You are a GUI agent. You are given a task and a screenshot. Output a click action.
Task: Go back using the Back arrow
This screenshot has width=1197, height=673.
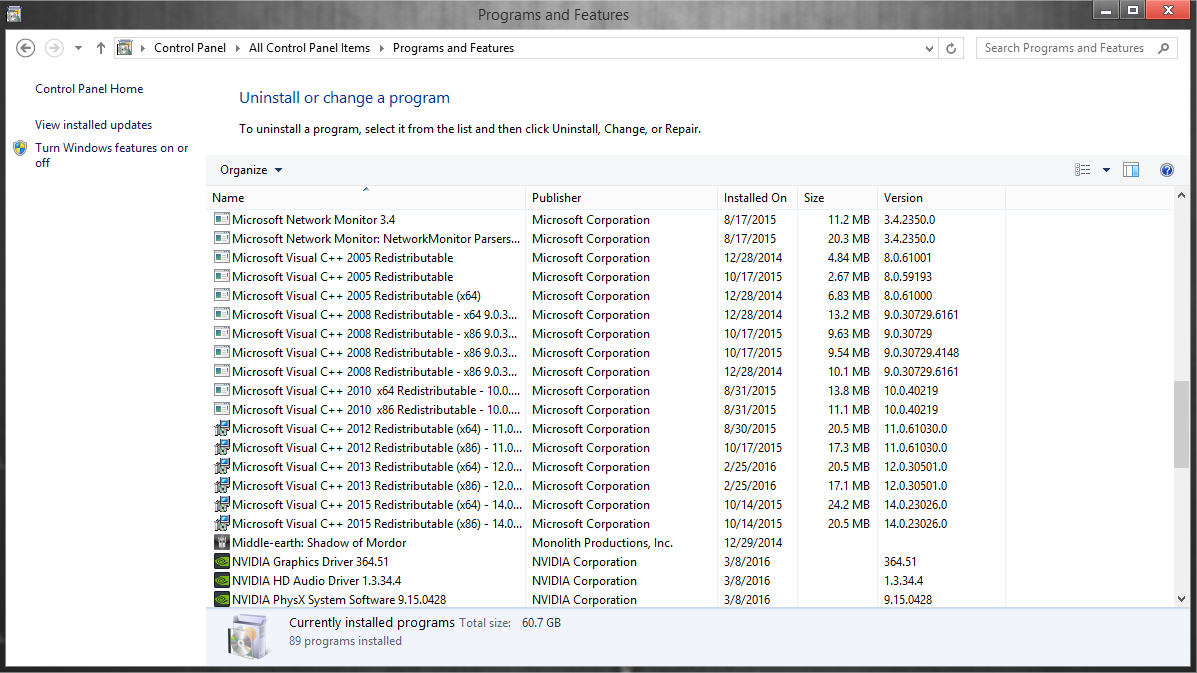pos(25,48)
